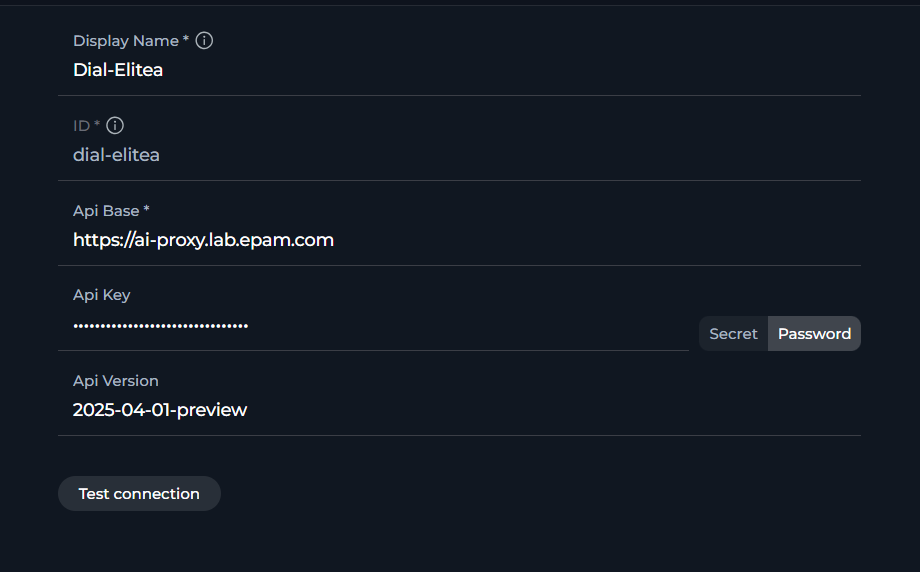Click the info icon beside Display Name
This screenshot has height=572, width=920.
(204, 40)
